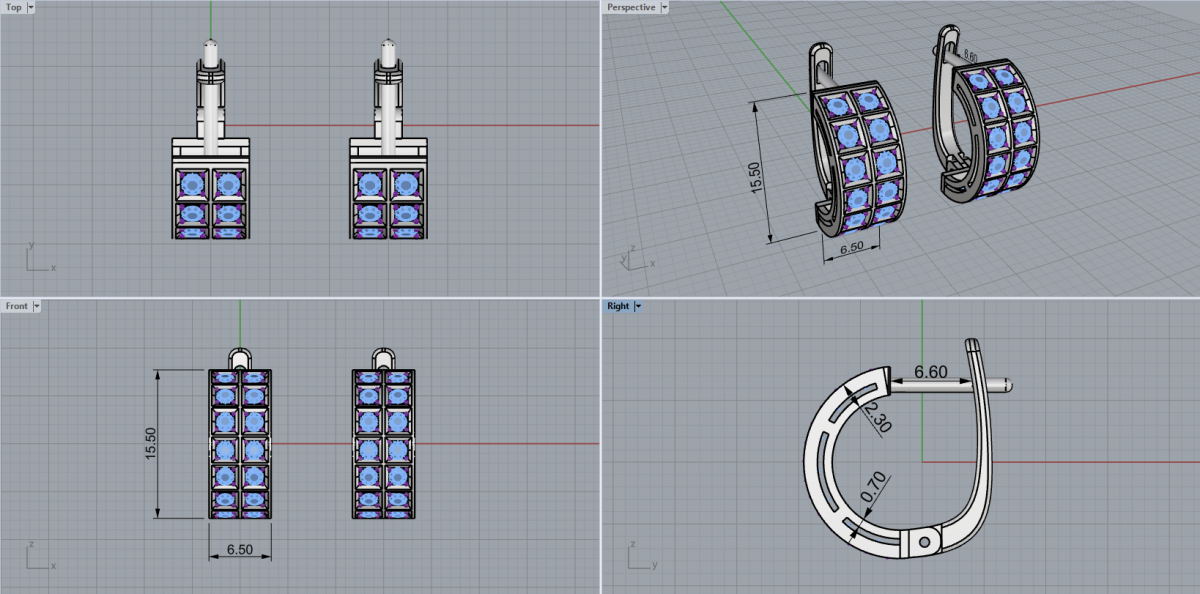1200x594 pixels.
Task: Select the 6.50 dimension in Perspective viewport
Action: pos(851,247)
